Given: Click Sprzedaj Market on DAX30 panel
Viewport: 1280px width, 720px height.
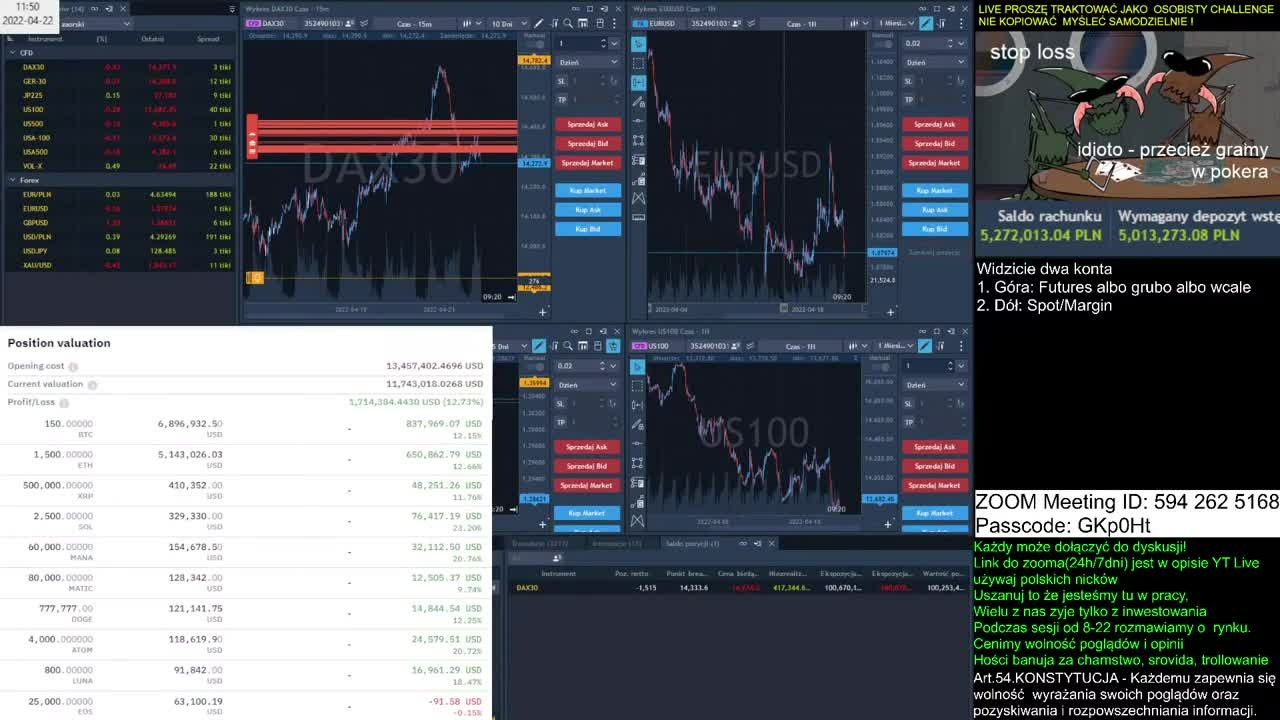Looking at the screenshot, I should pyautogui.click(x=588, y=163).
